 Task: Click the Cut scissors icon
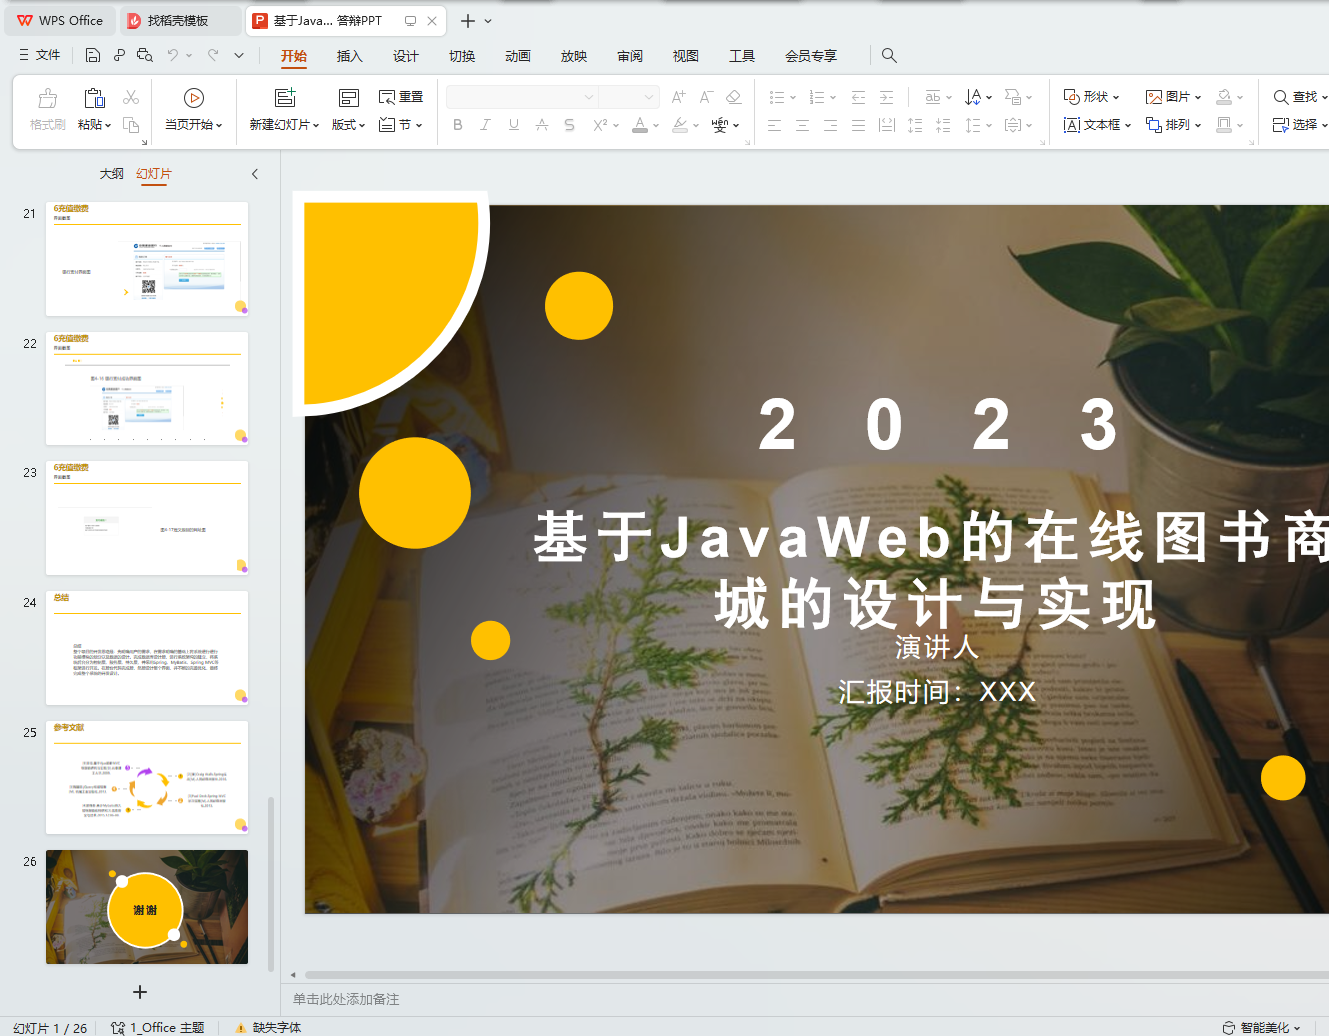pos(131,97)
